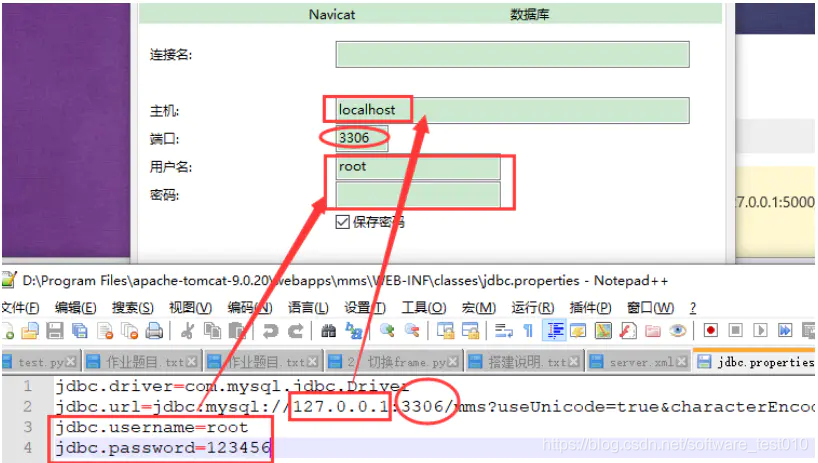818x463 pixels.
Task: Switch to the test.py tab
Action: 41,361
